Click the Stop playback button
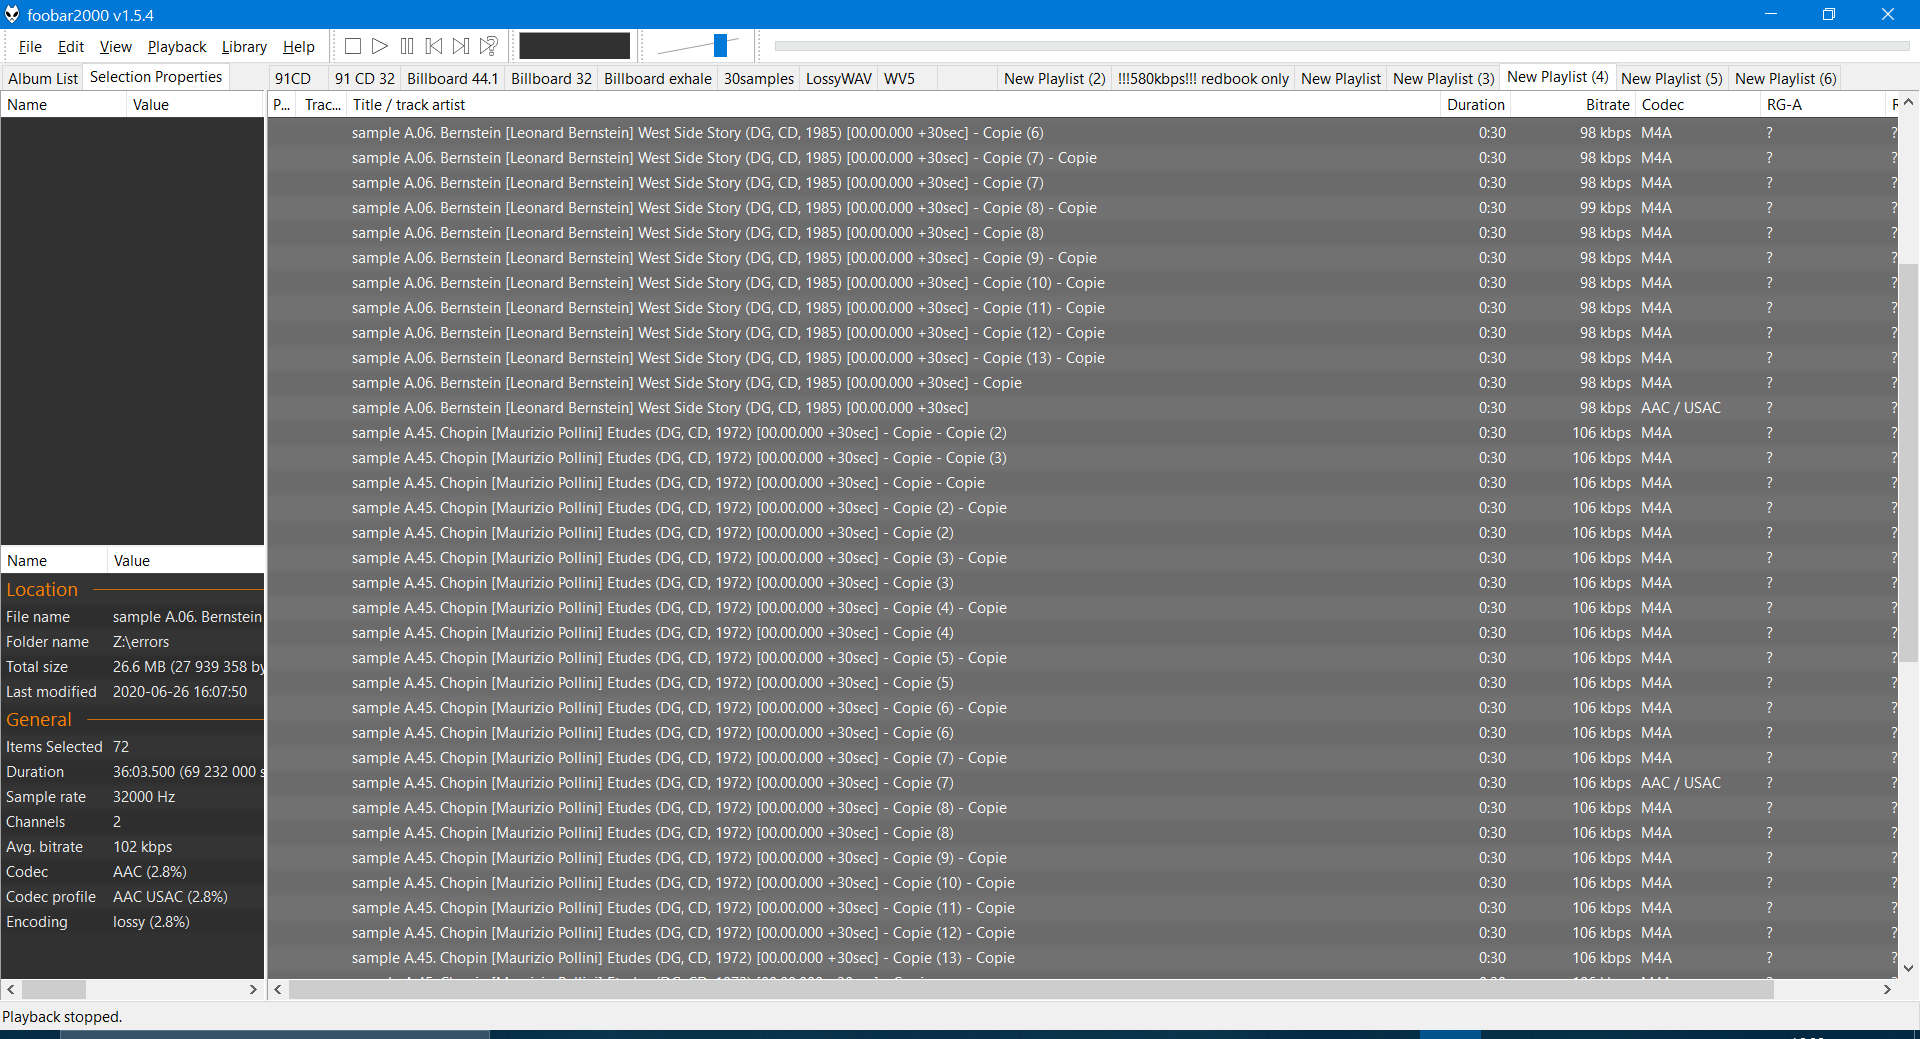 point(353,46)
